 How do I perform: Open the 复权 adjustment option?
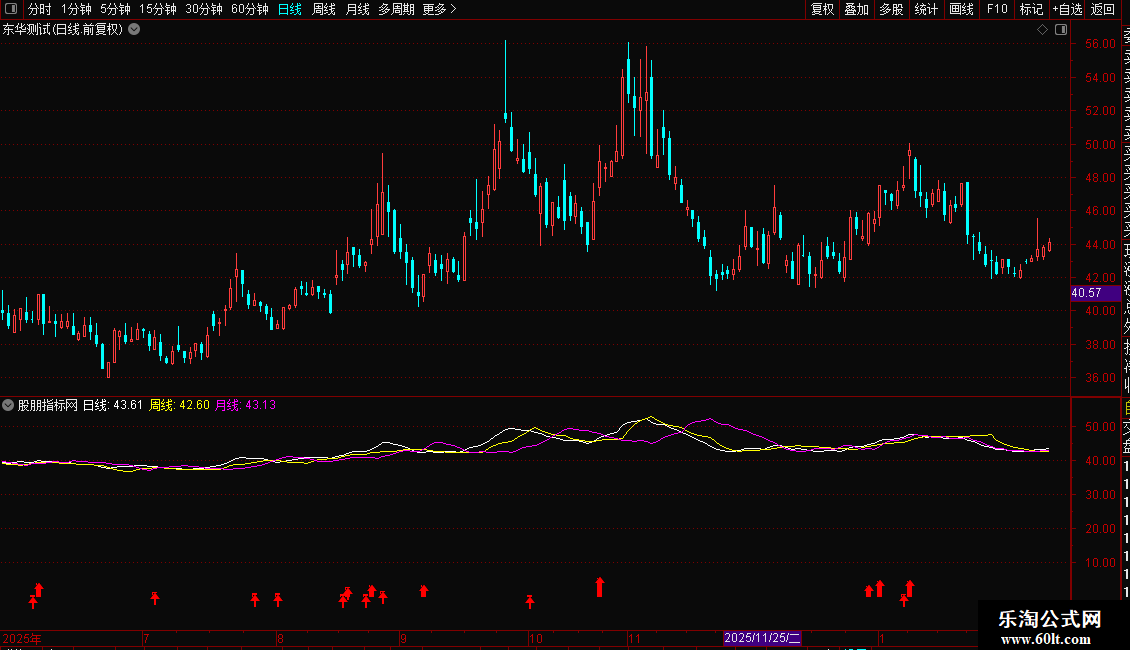822,9
